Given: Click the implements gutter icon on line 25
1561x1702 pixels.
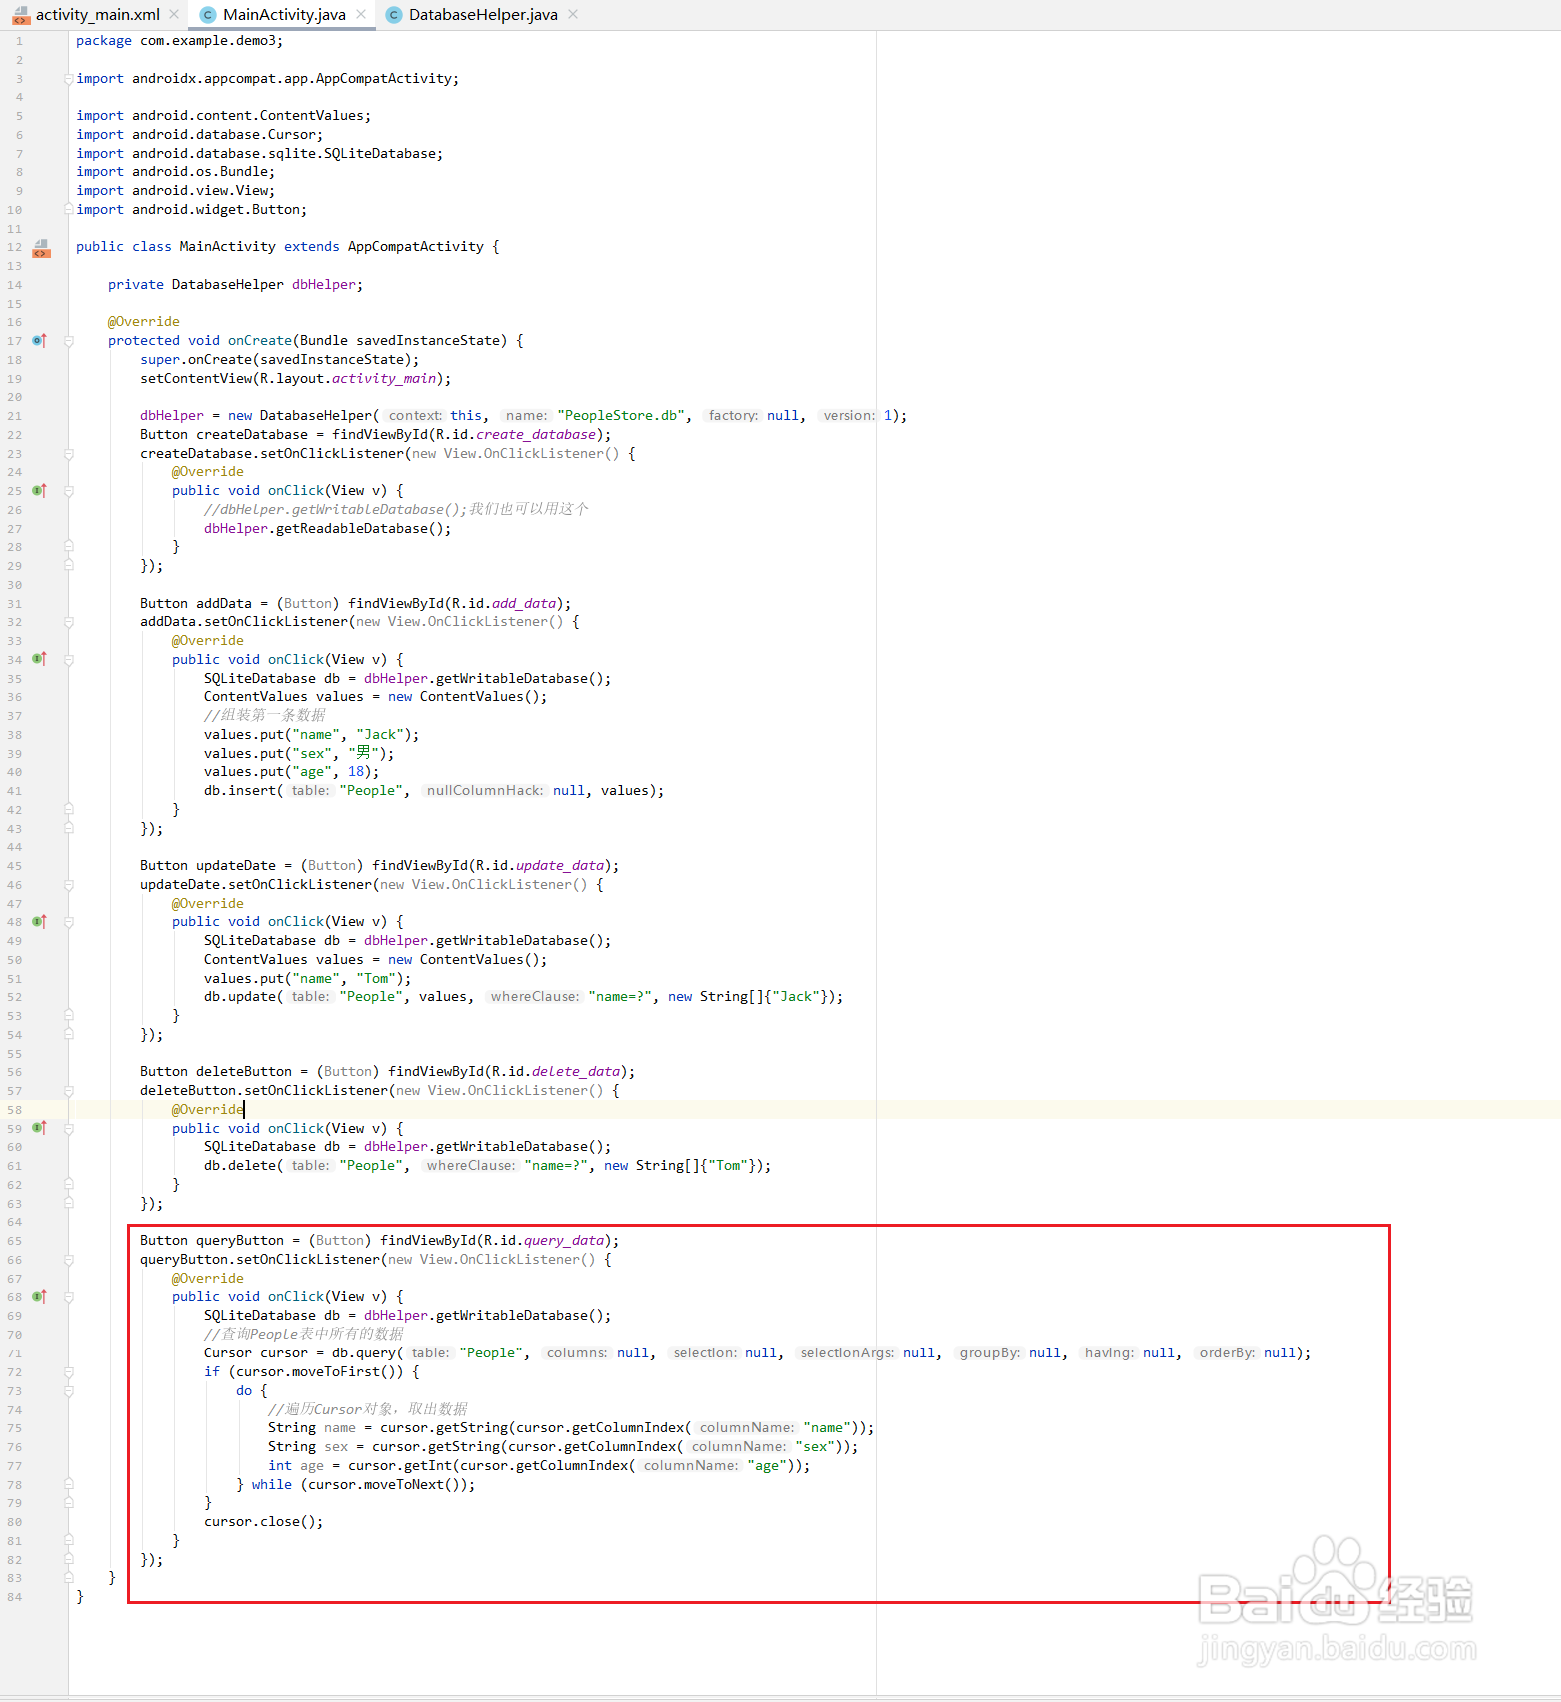Looking at the screenshot, I should [x=39, y=491].
